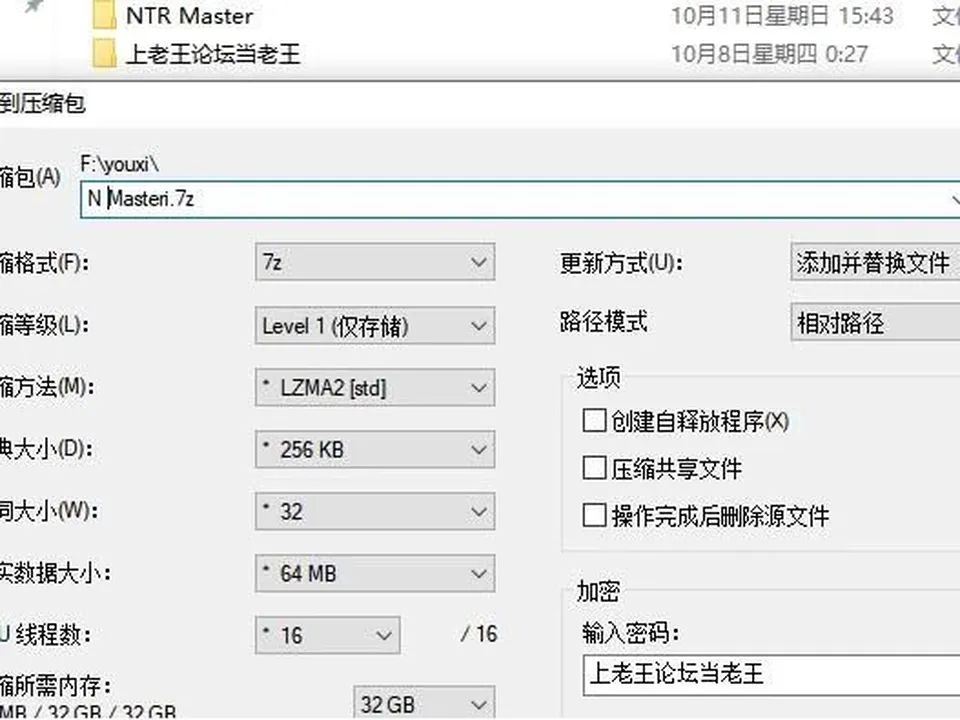The image size is (960, 720).
Task: Click the date 10月8日星期四 0:27
Action: (x=770, y=54)
